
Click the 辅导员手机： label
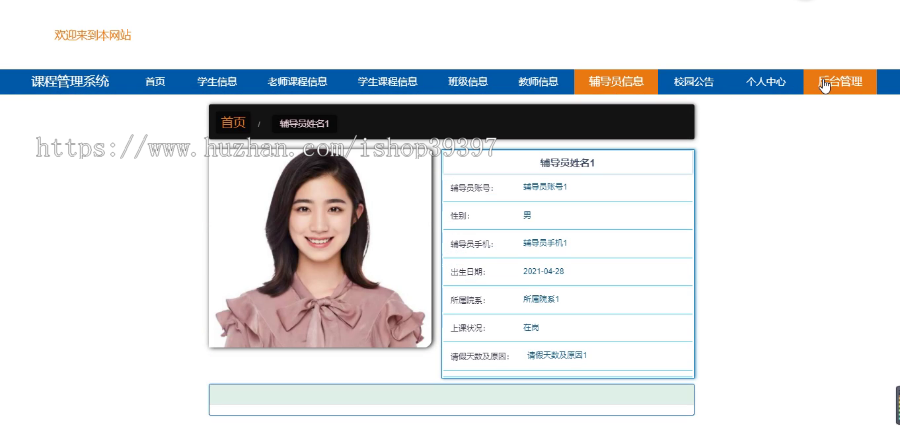pos(472,244)
